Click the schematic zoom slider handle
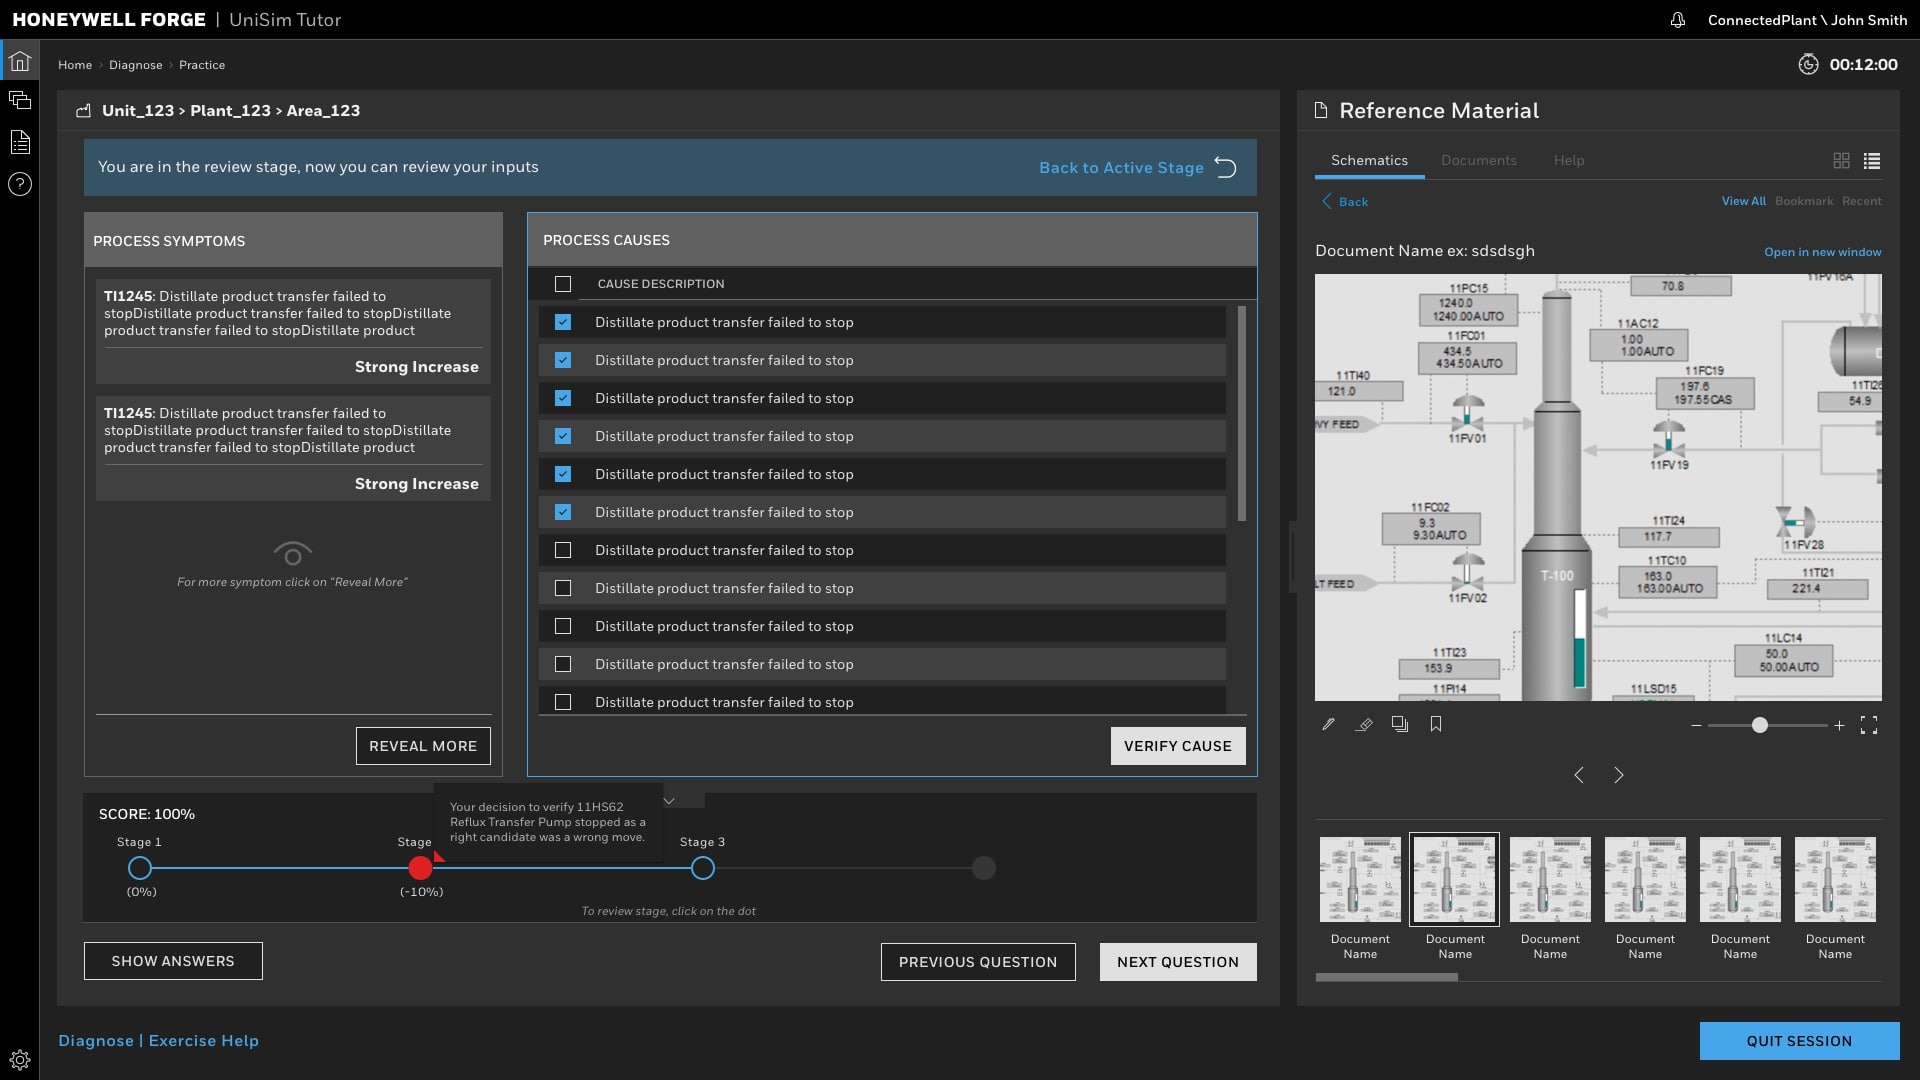 pyautogui.click(x=1759, y=725)
